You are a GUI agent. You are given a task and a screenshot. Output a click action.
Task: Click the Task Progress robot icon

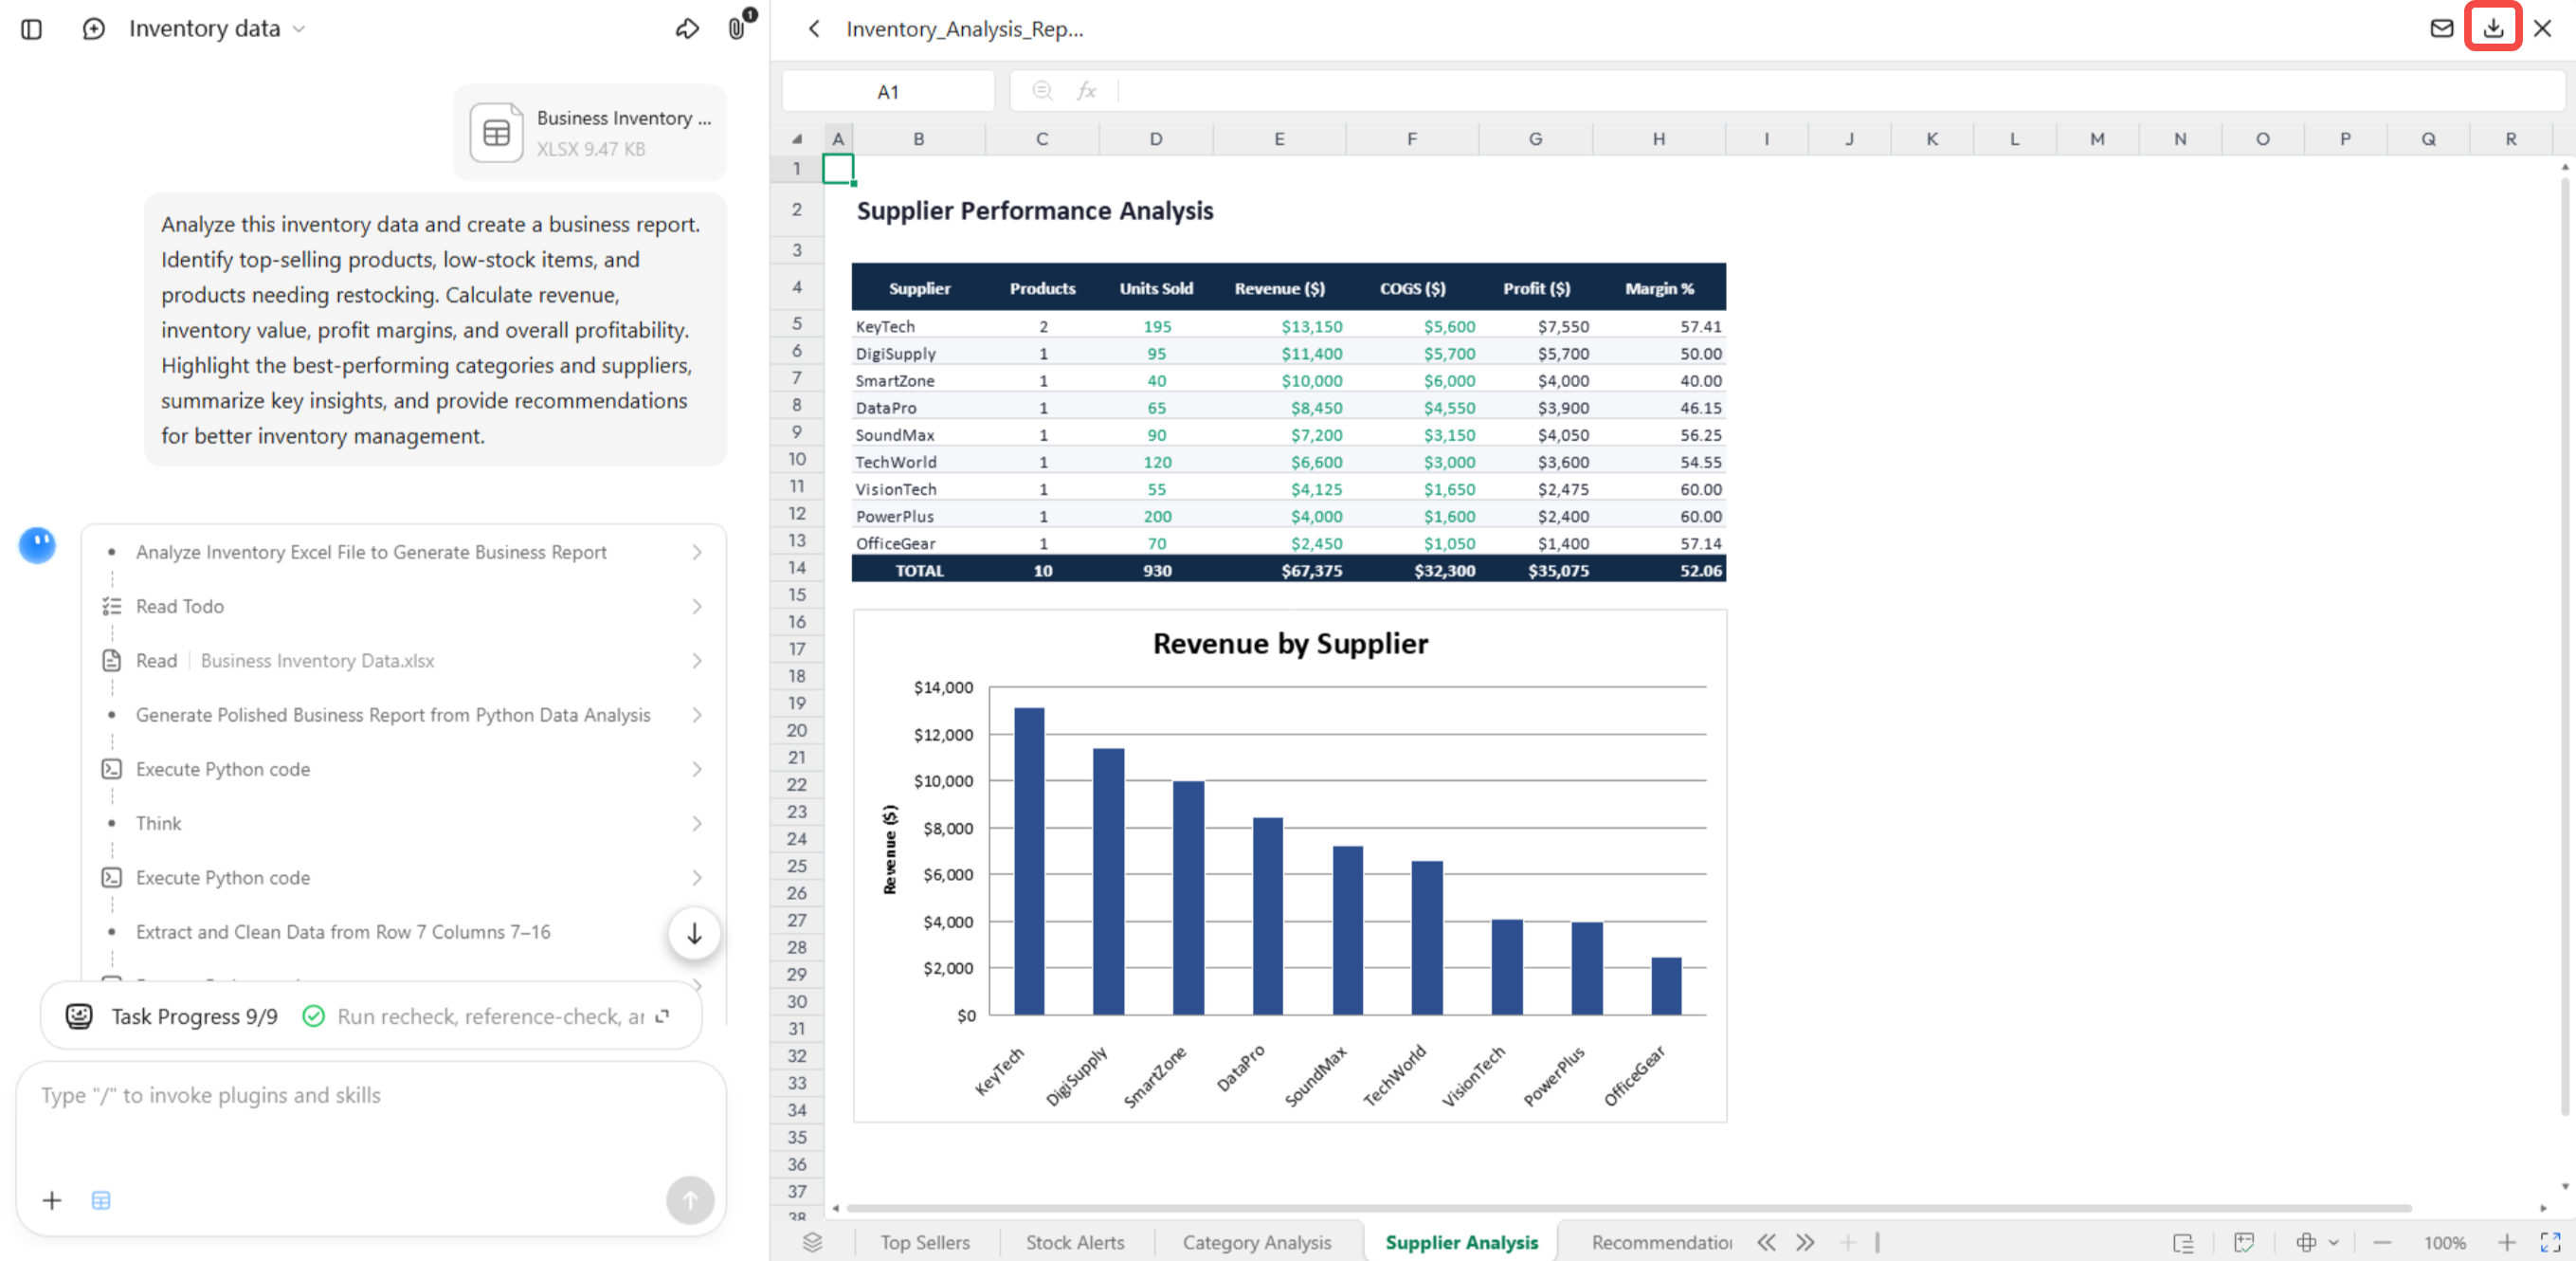click(79, 1016)
